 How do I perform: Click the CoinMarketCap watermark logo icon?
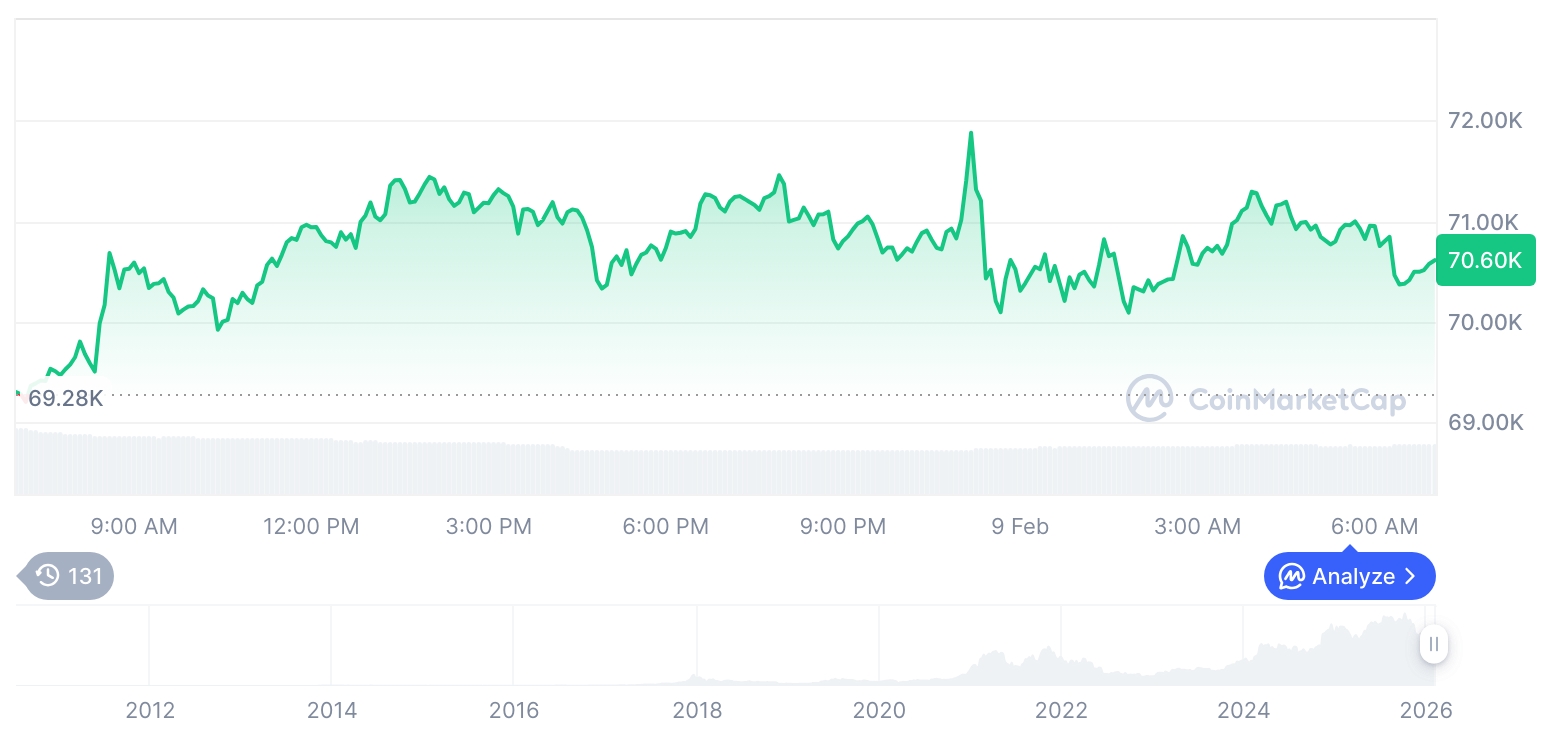tap(1150, 398)
